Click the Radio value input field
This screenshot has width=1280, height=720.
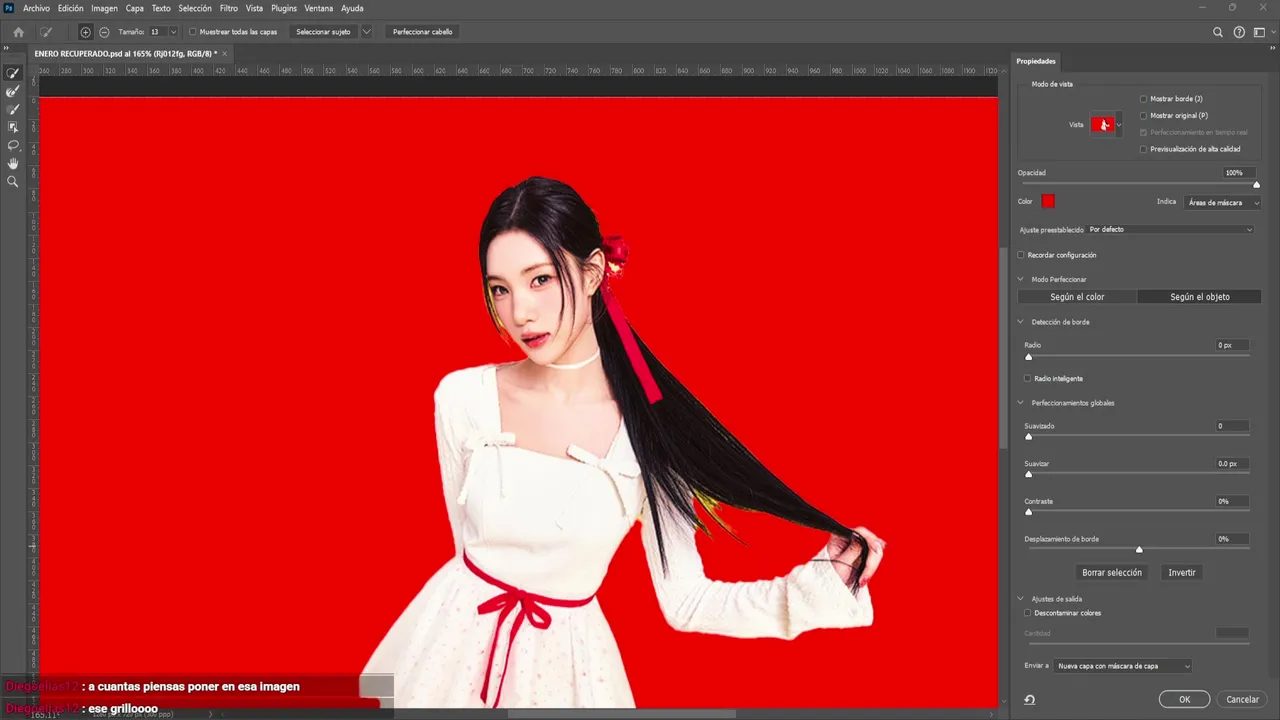[x=1232, y=345]
